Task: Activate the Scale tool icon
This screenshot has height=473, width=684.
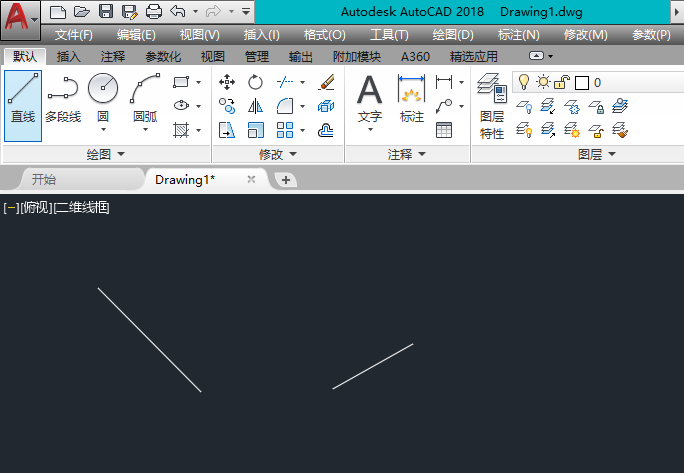Action: pos(255,130)
